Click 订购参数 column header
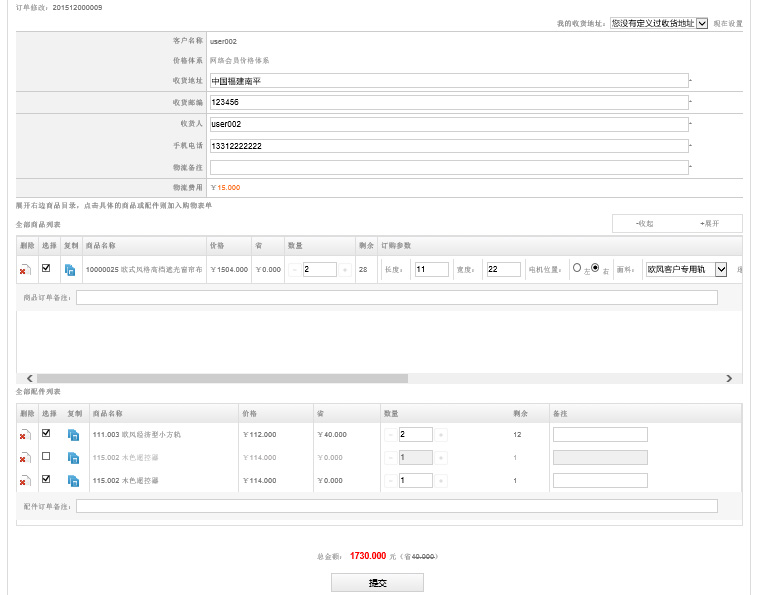Viewport: 760px width, 595px height. pyautogui.click(x=396, y=246)
